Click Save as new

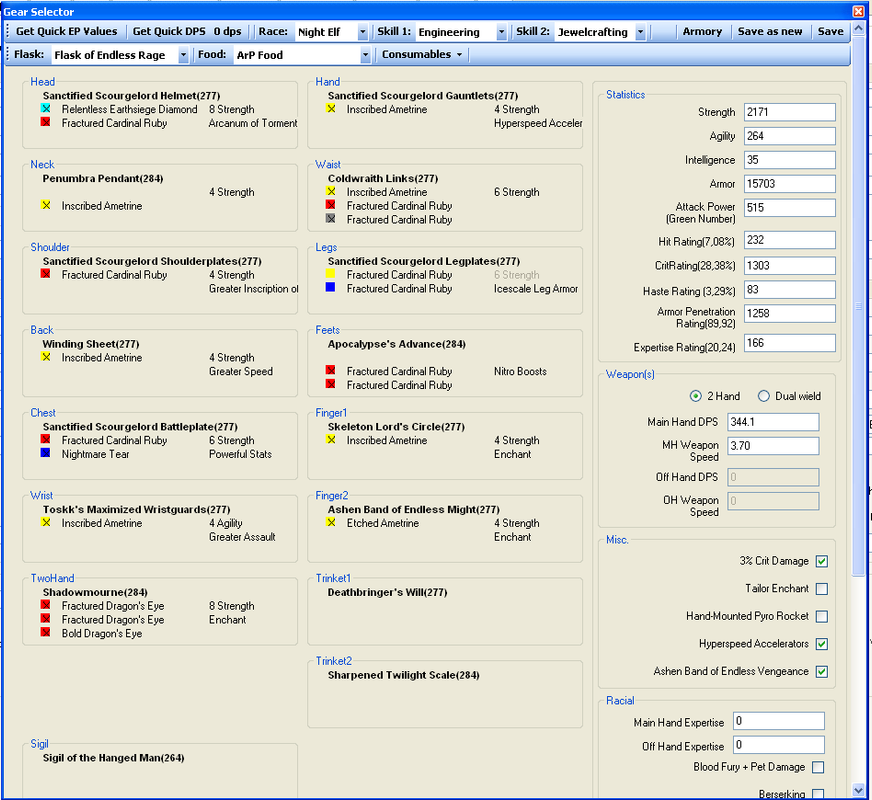770,32
